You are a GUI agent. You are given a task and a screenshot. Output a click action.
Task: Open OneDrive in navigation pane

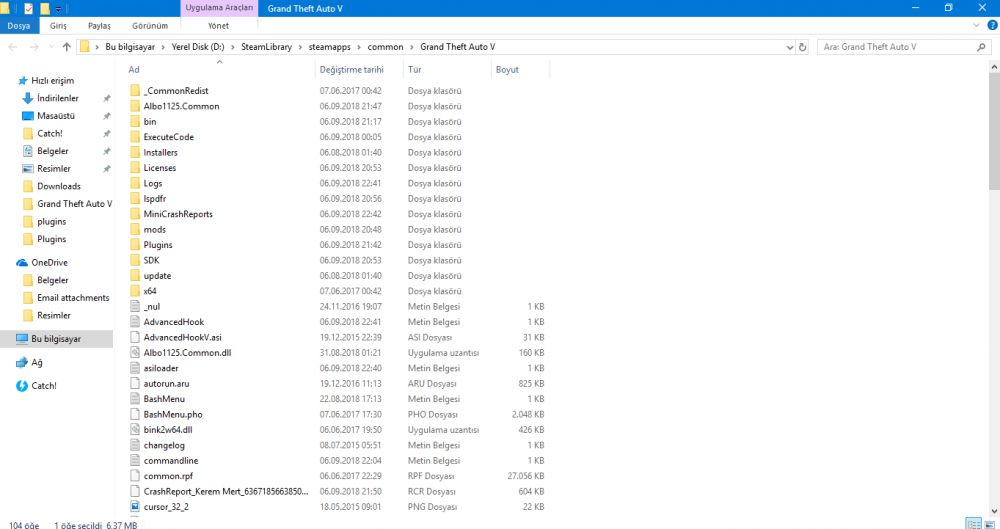coord(42,262)
